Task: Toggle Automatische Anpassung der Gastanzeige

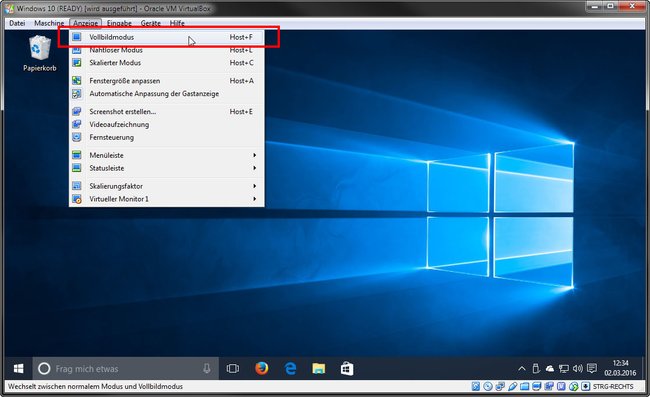Action: (166, 94)
